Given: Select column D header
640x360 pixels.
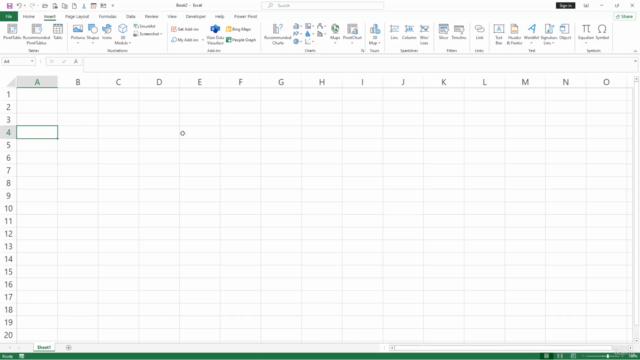Looking at the screenshot, I should (159, 82).
